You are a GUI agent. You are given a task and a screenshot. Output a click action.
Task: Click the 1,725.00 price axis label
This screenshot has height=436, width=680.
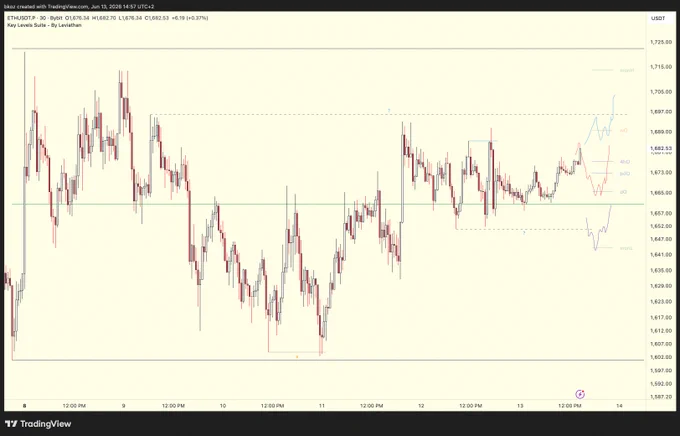(661, 42)
